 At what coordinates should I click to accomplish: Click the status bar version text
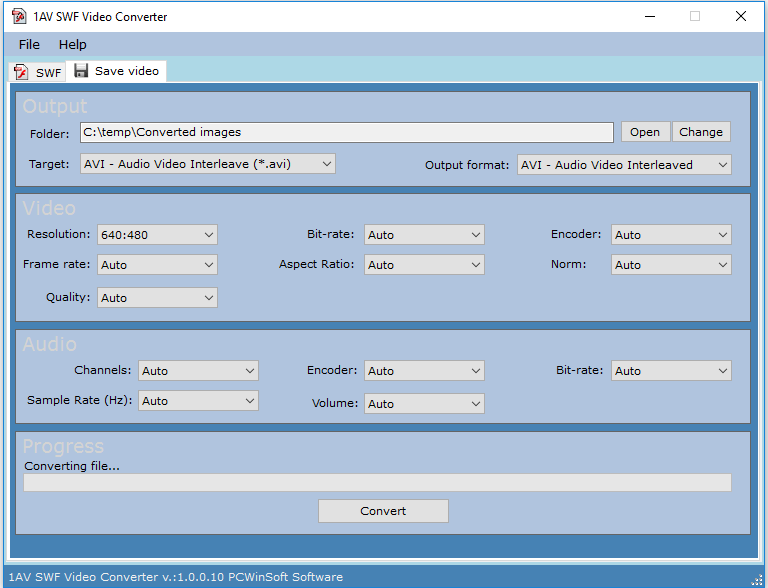(175, 577)
